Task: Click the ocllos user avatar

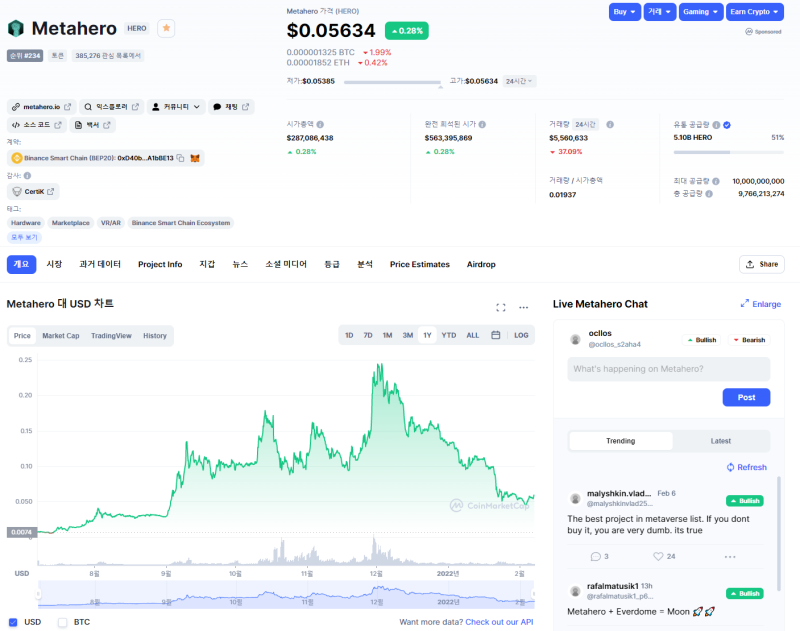Action: pos(576,339)
